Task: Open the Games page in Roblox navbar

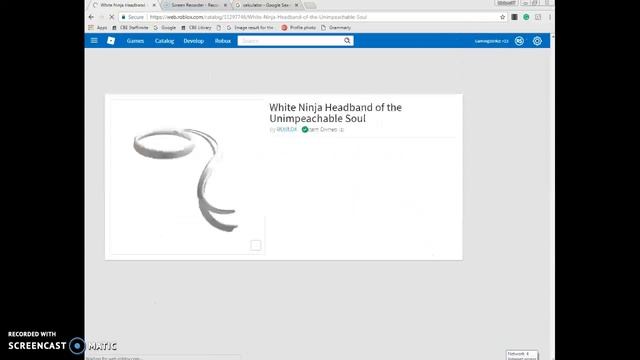Action: tap(135, 41)
